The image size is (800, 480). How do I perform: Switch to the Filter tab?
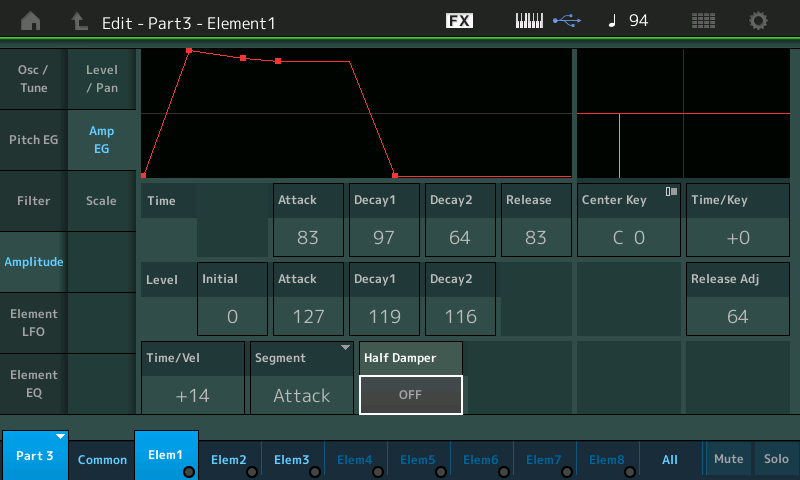[x=33, y=201]
